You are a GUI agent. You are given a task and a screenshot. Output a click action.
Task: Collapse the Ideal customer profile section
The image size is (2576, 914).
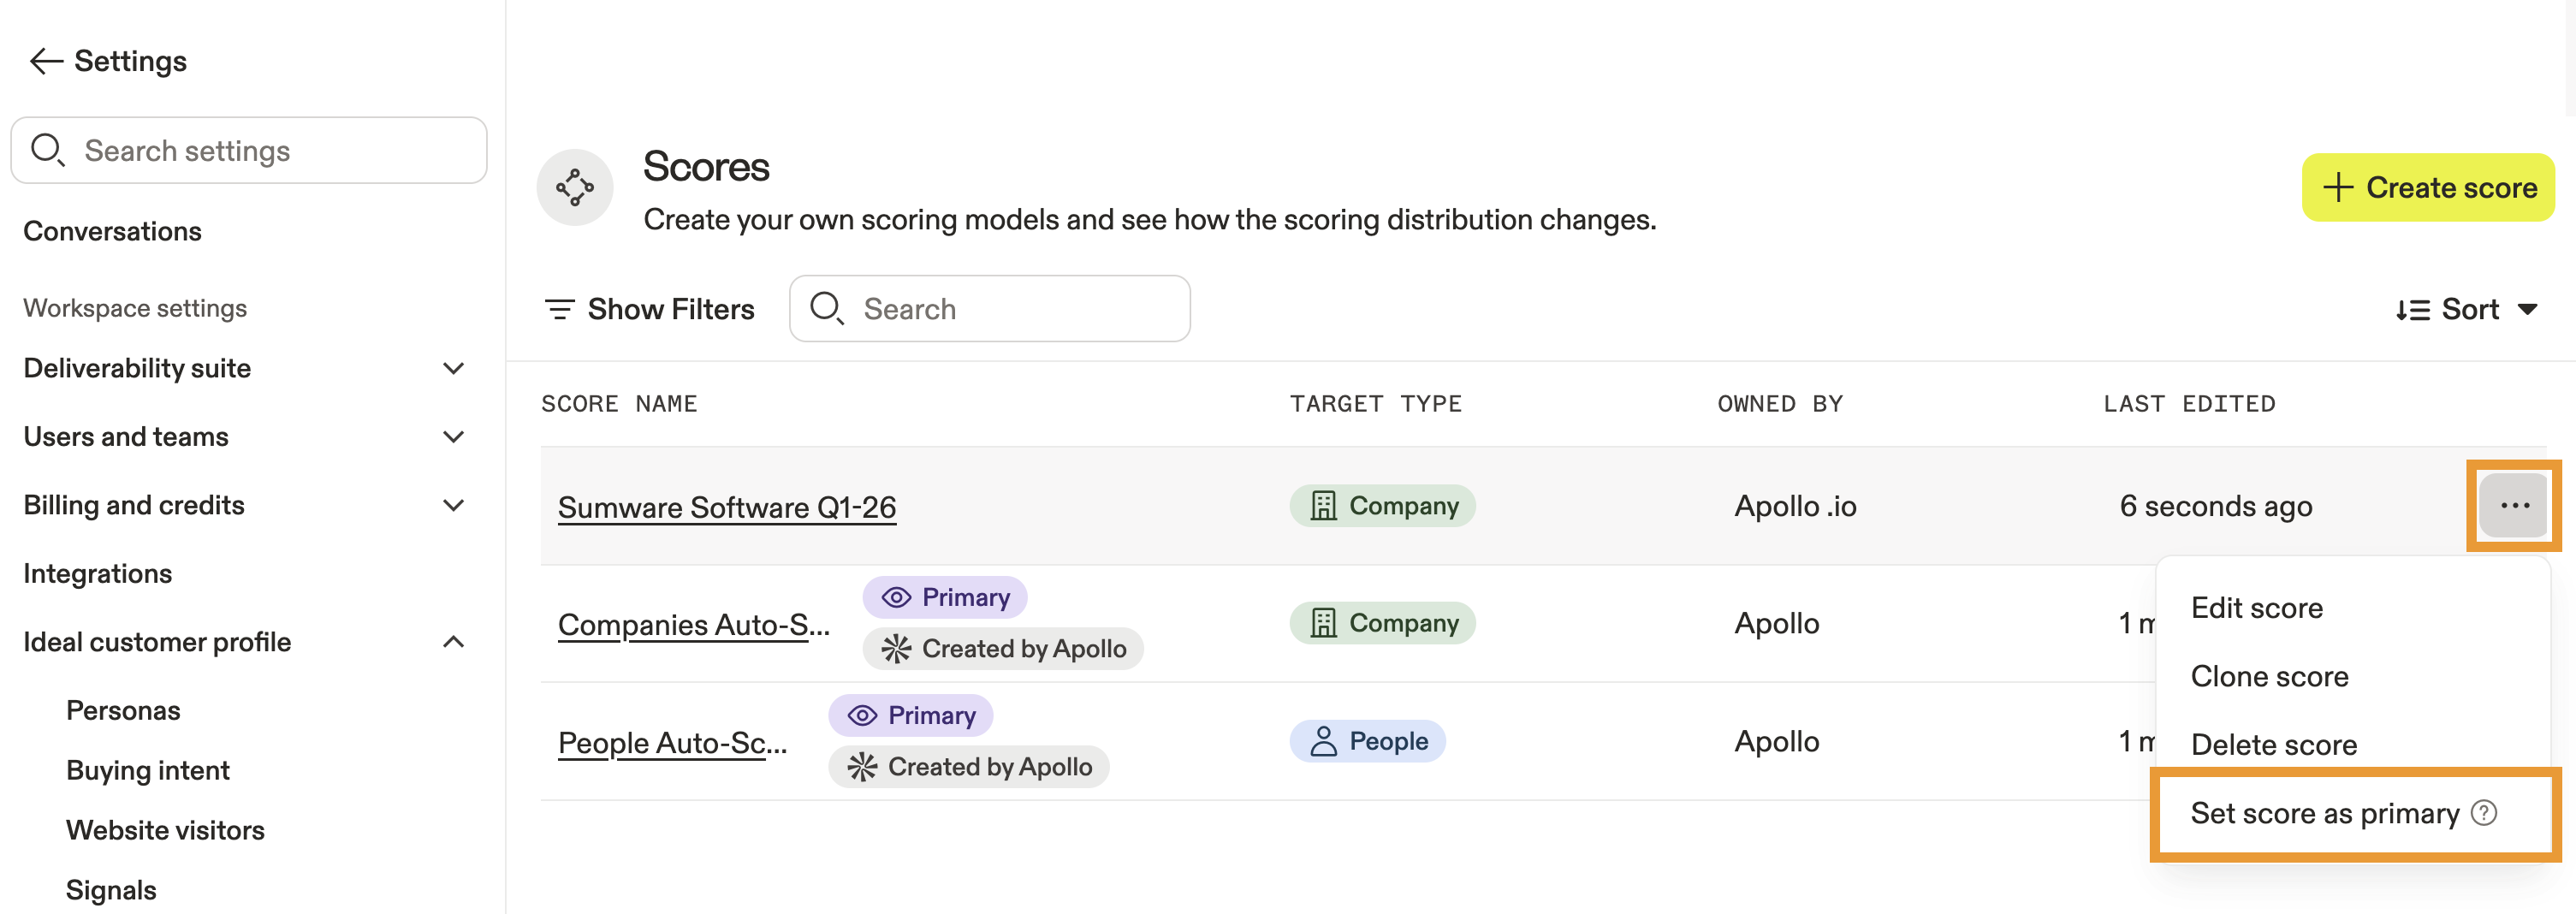coord(453,642)
